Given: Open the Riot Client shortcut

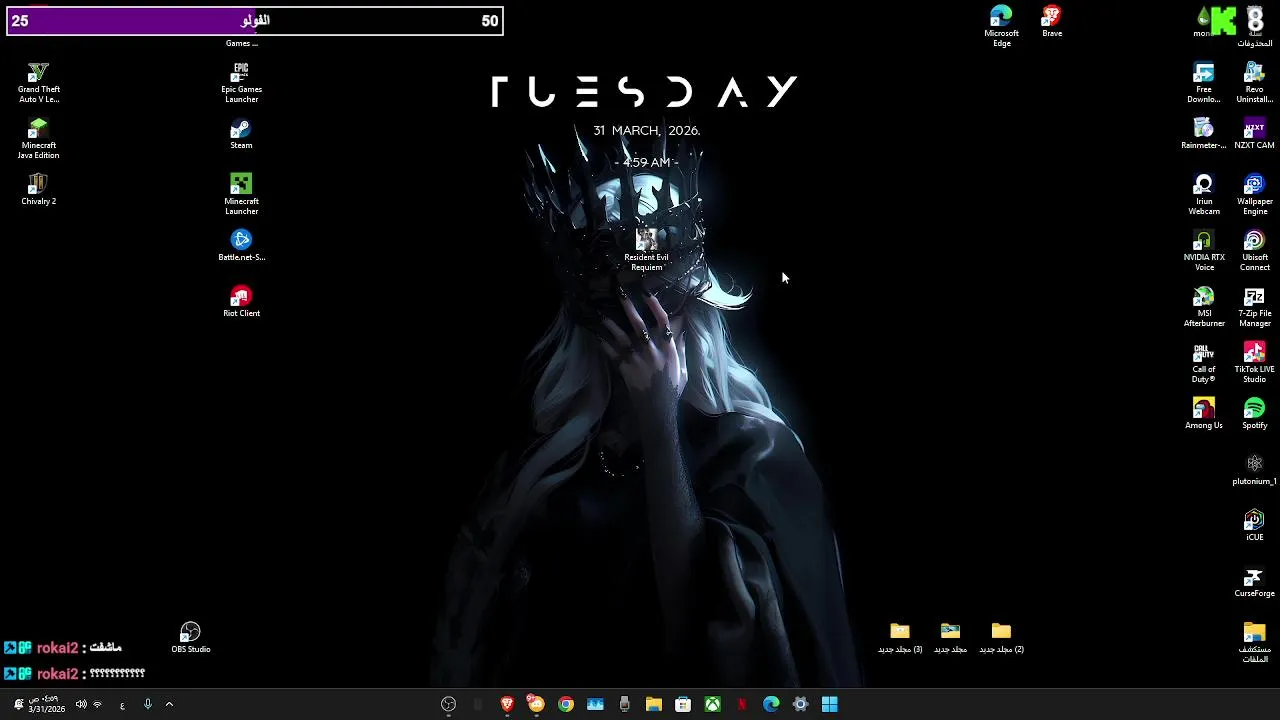Looking at the screenshot, I should (x=241, y=301).
